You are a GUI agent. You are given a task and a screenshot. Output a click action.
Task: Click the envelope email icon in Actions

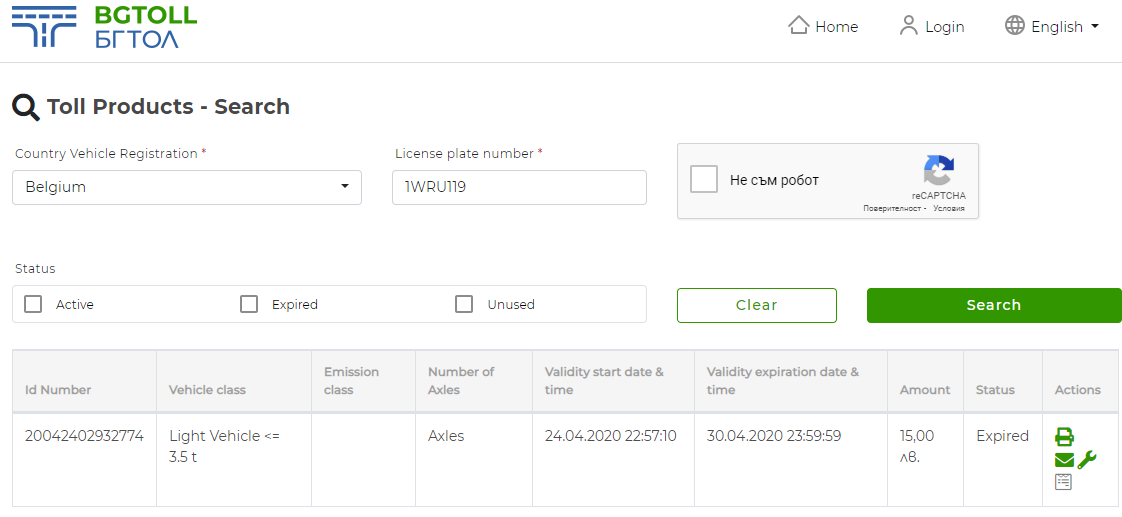tap(1064, 460)
